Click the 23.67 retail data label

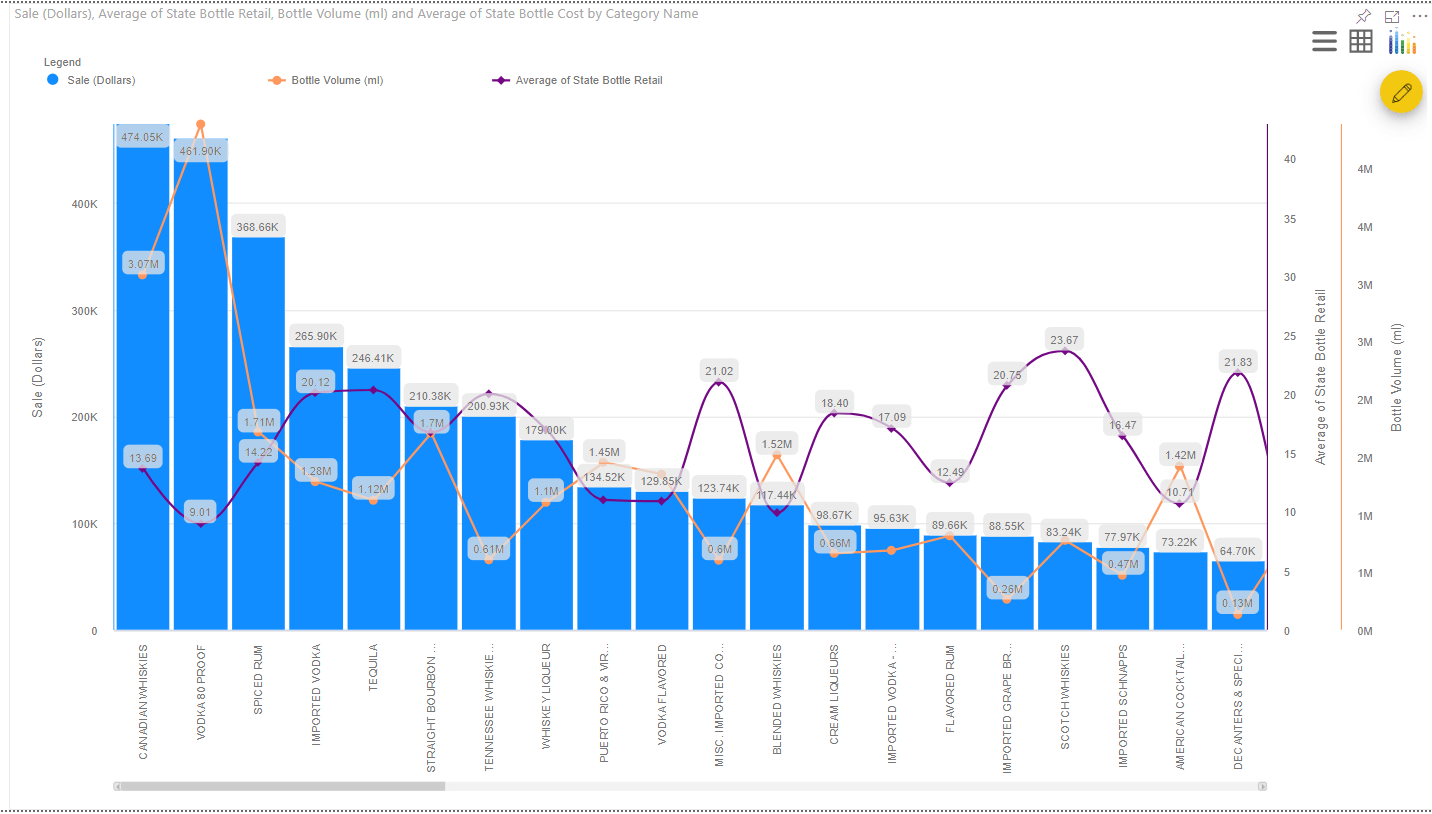pyautogui.click(x=1064, y=339)
